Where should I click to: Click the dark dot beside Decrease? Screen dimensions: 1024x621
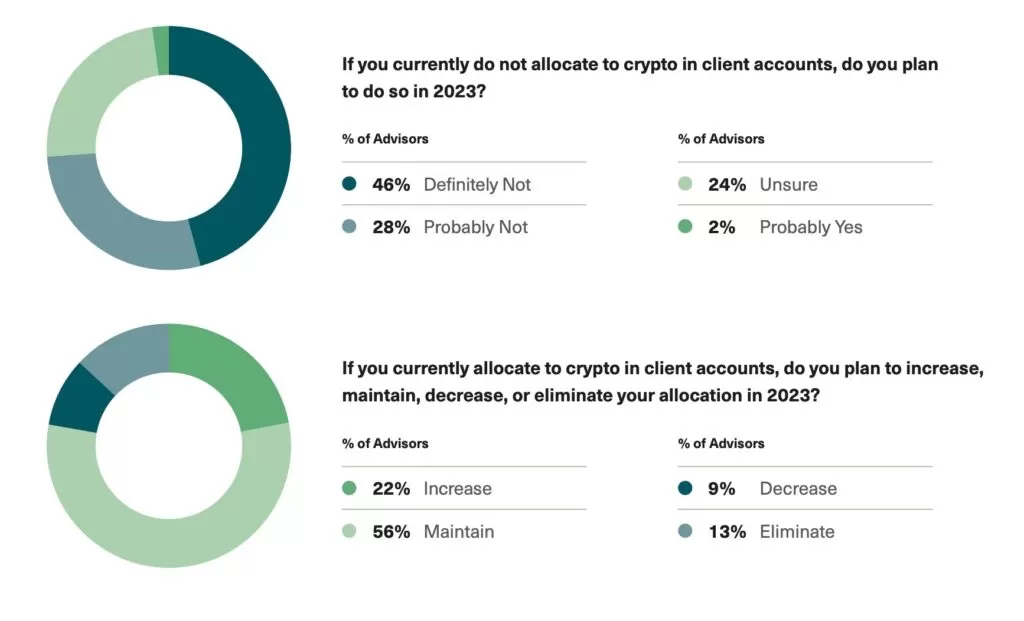(685, 489)
